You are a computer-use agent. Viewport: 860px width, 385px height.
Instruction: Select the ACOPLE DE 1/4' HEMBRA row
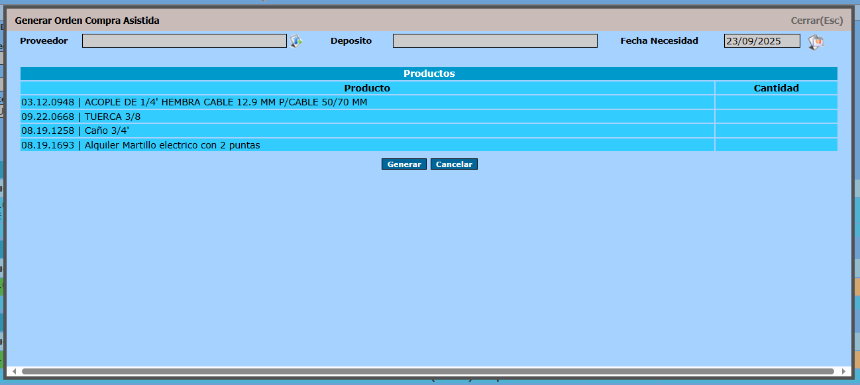[x=367, y=102]
